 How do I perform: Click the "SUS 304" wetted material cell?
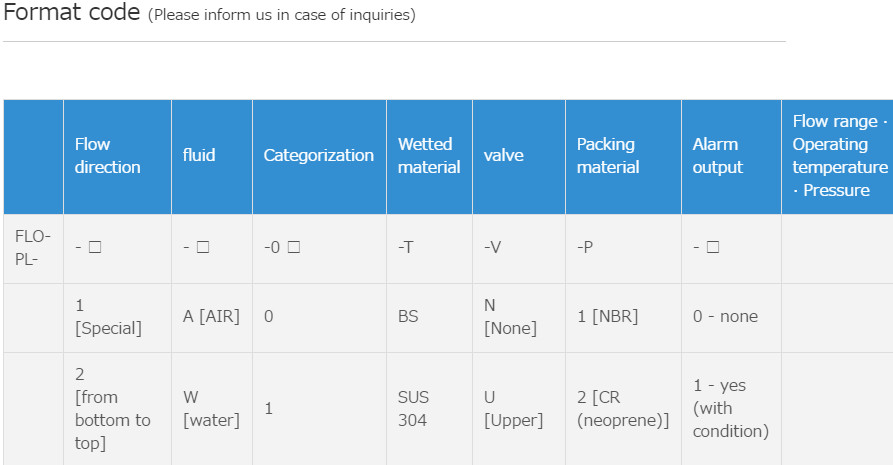tap(414, 408)
